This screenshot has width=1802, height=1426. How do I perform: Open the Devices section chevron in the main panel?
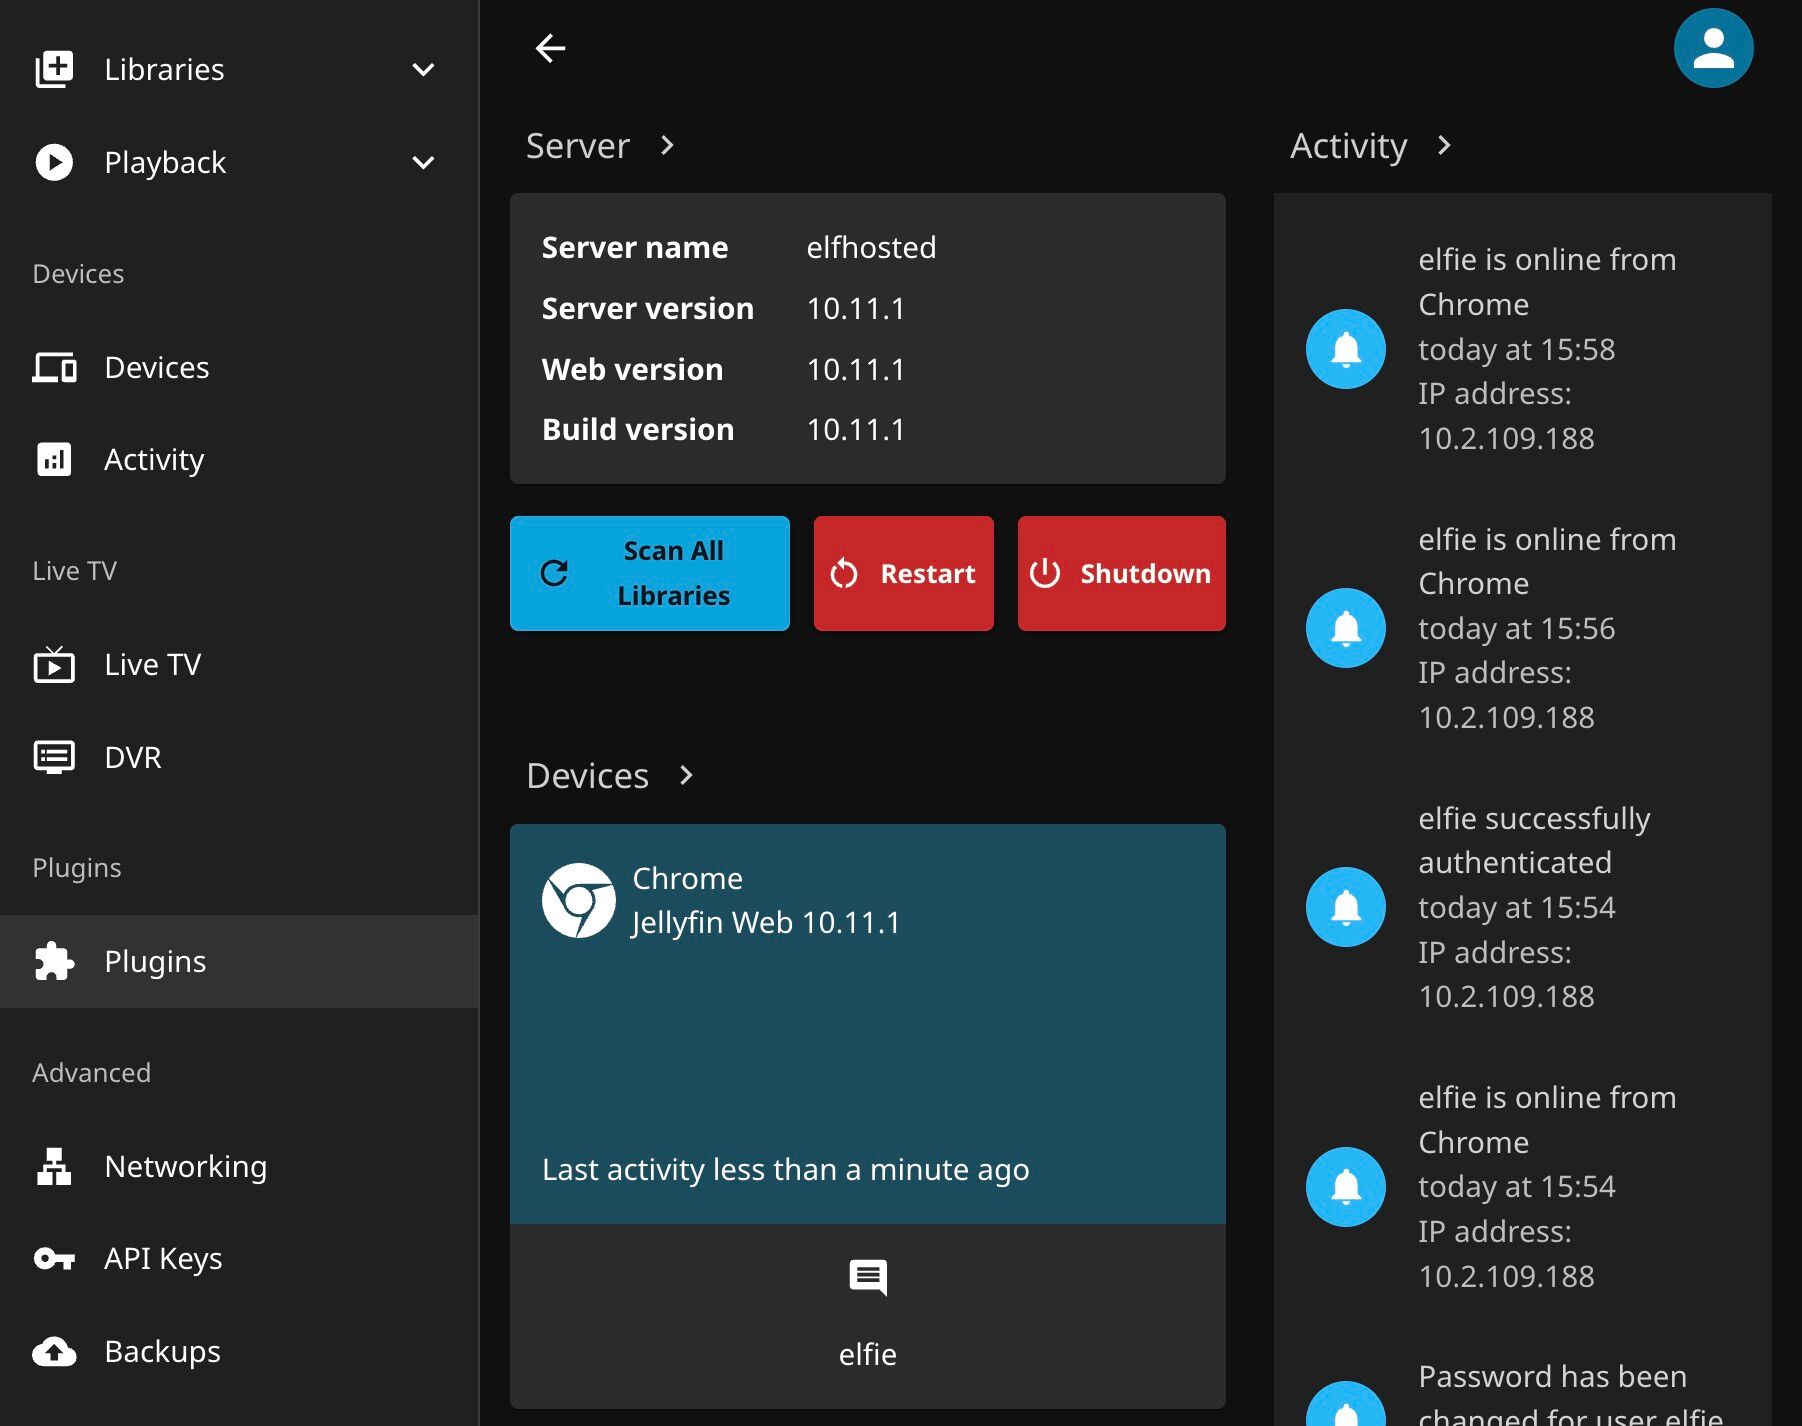coord(686,775)
